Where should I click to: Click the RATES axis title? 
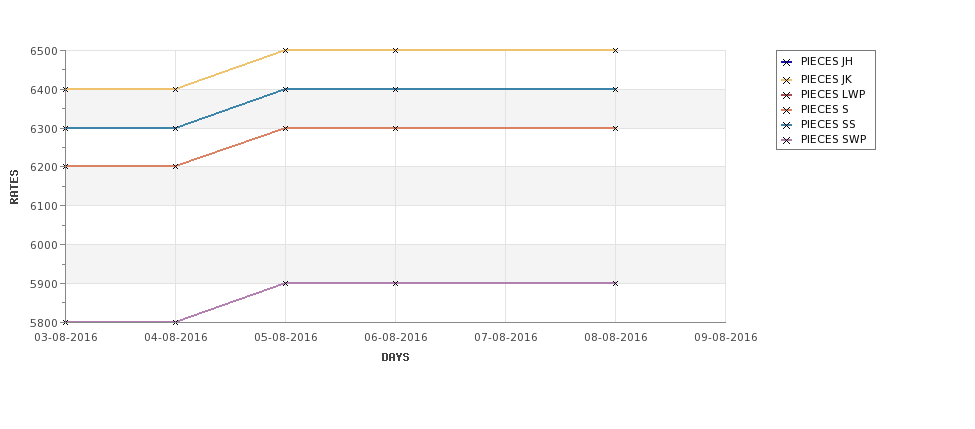point(14,187)
